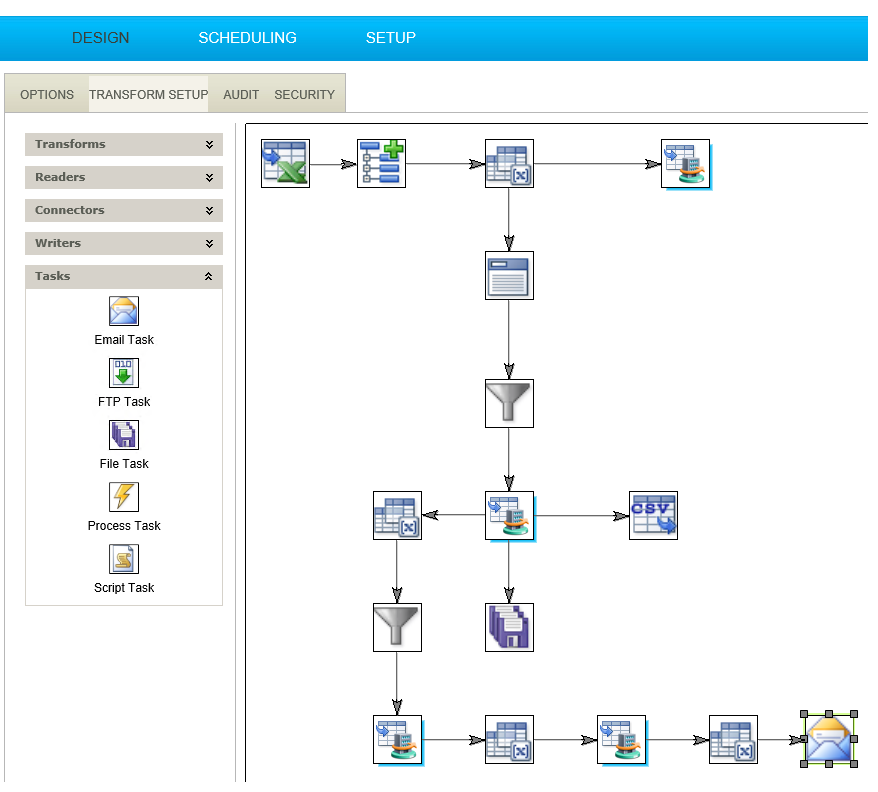Go to the SETUP menu
This screenshot has width=878, height=792.
click(390, 38)
